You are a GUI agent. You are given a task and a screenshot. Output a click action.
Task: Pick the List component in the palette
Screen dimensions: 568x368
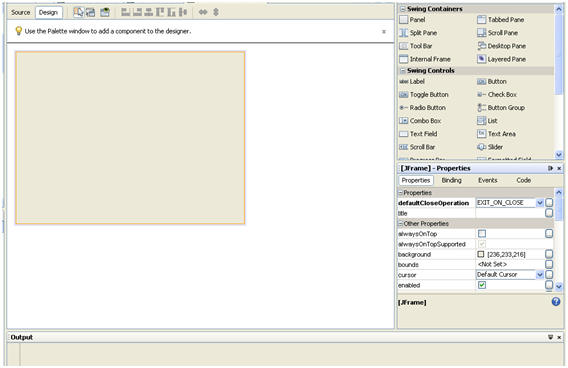tap(487, 121)
